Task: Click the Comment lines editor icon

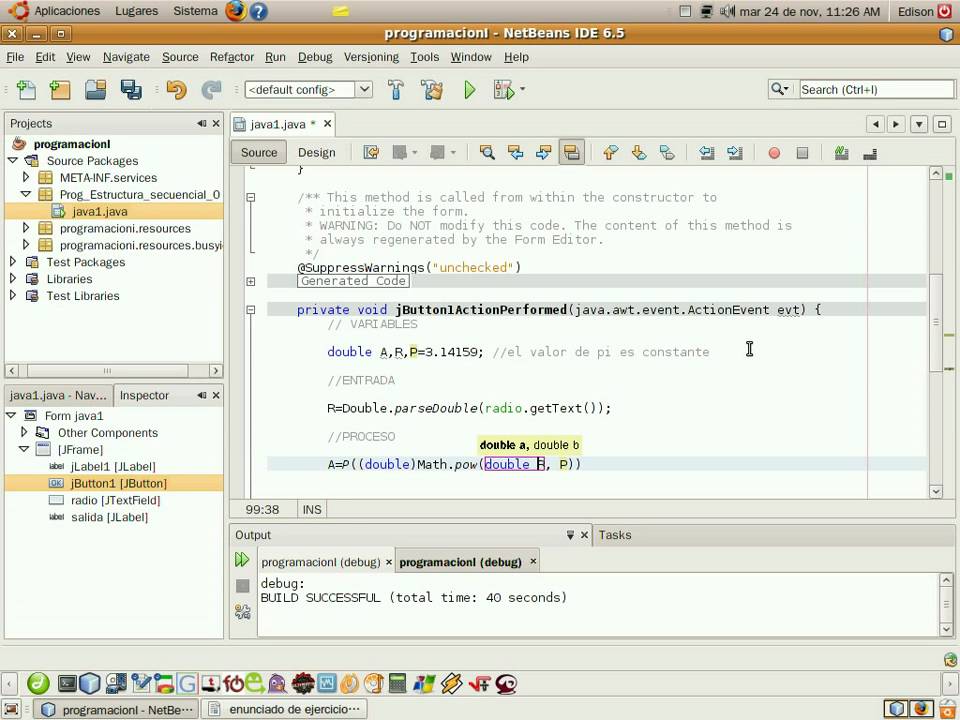Action: [x=841, y=153]
